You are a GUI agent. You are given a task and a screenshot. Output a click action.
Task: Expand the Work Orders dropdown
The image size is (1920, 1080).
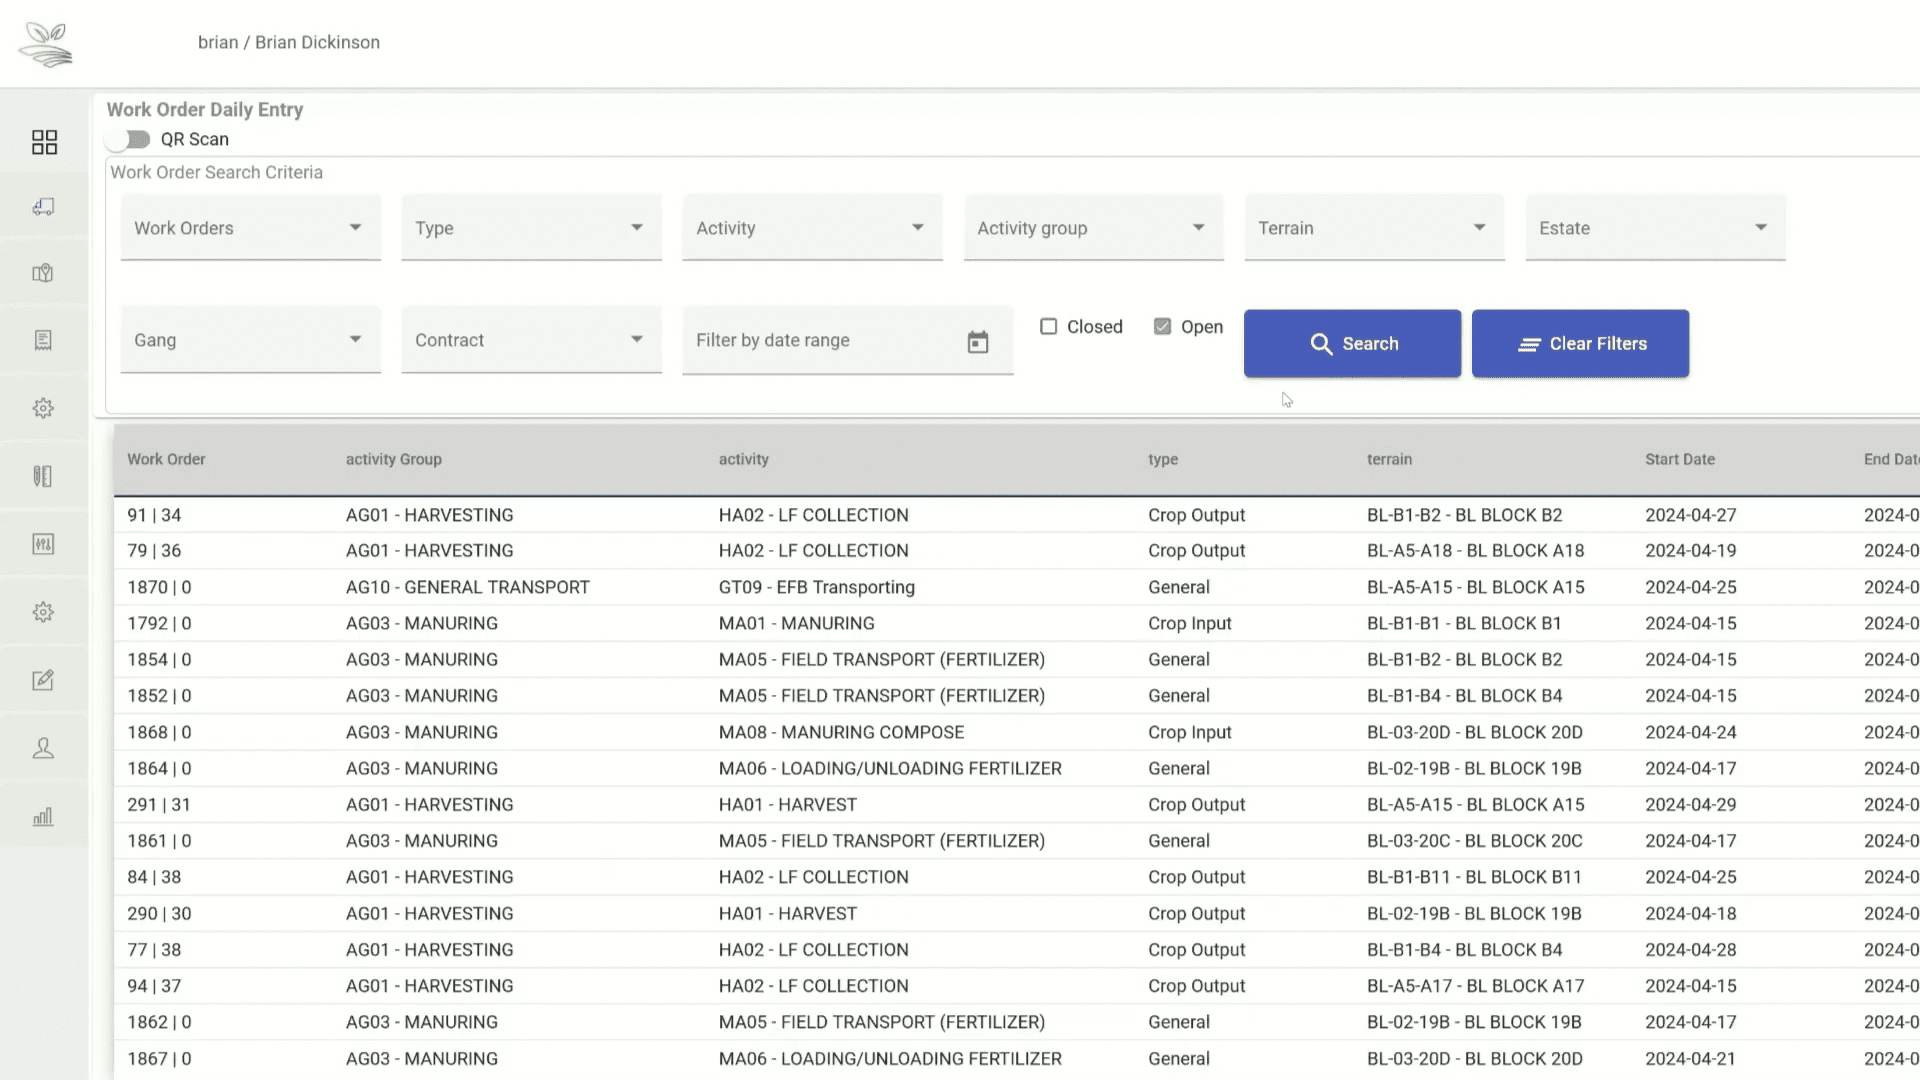click(250, 228)
